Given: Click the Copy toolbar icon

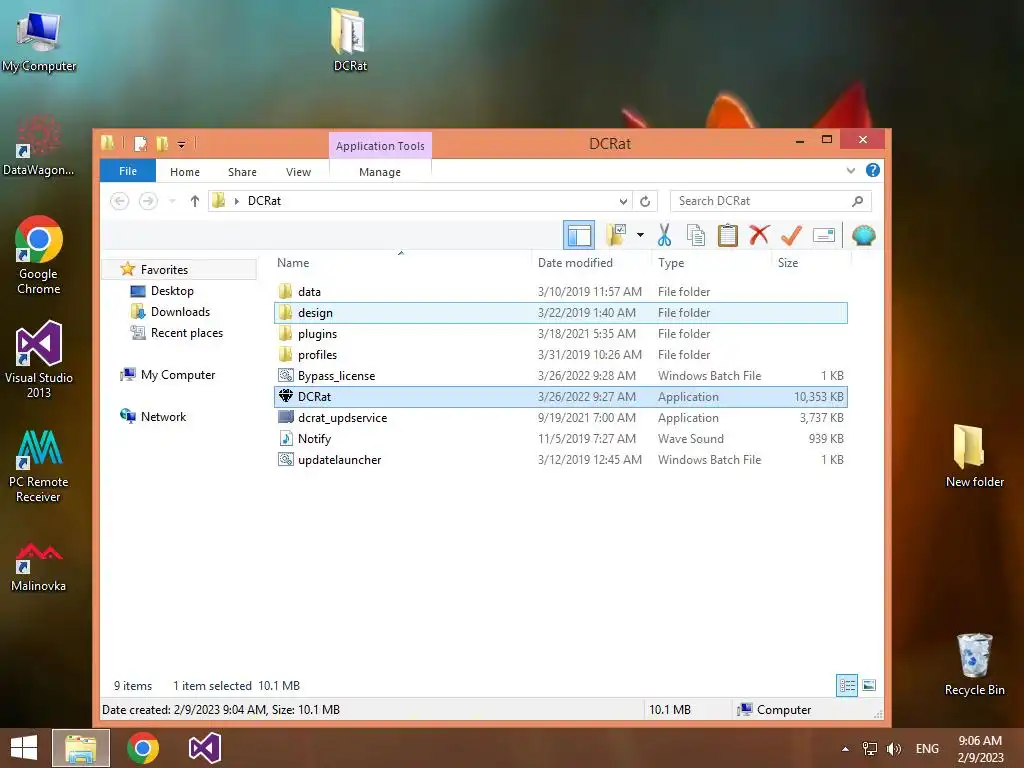Looking at the screenshot, I should coord(696,235).
